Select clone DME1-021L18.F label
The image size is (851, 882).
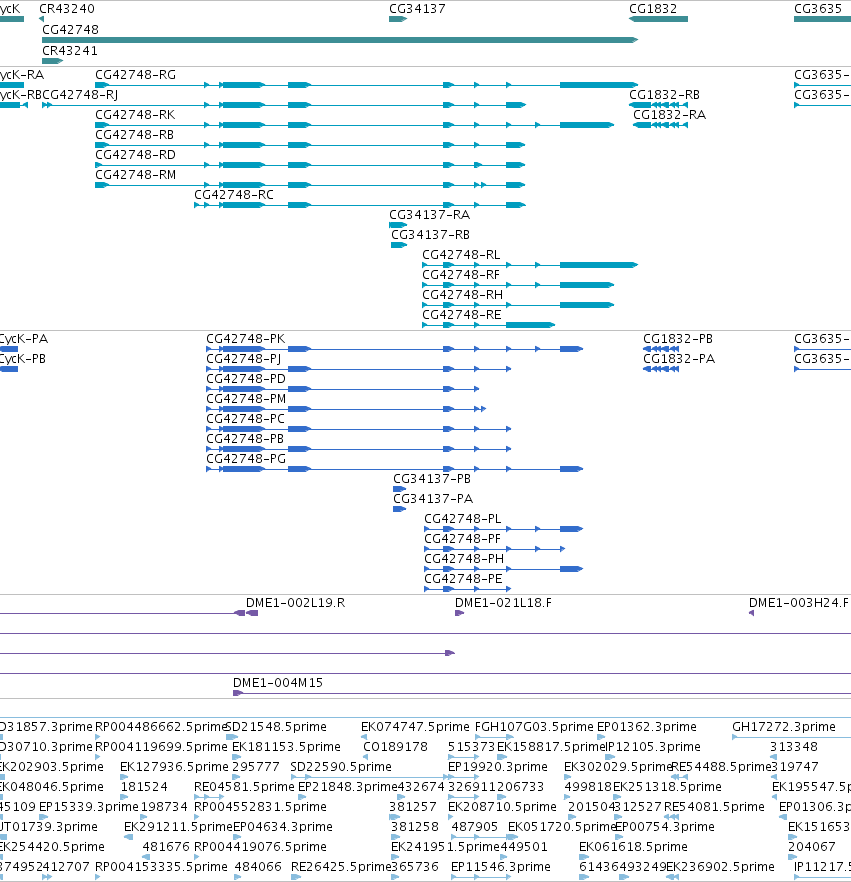(x=503, y=603)
